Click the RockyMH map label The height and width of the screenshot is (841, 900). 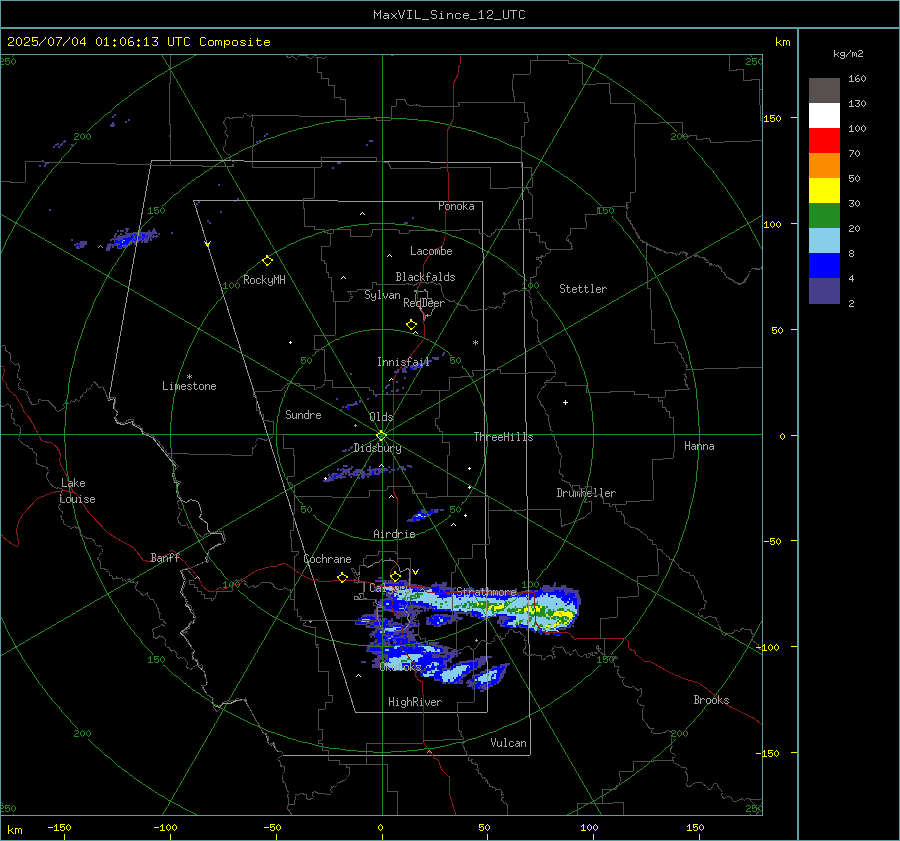click(264, 280)
